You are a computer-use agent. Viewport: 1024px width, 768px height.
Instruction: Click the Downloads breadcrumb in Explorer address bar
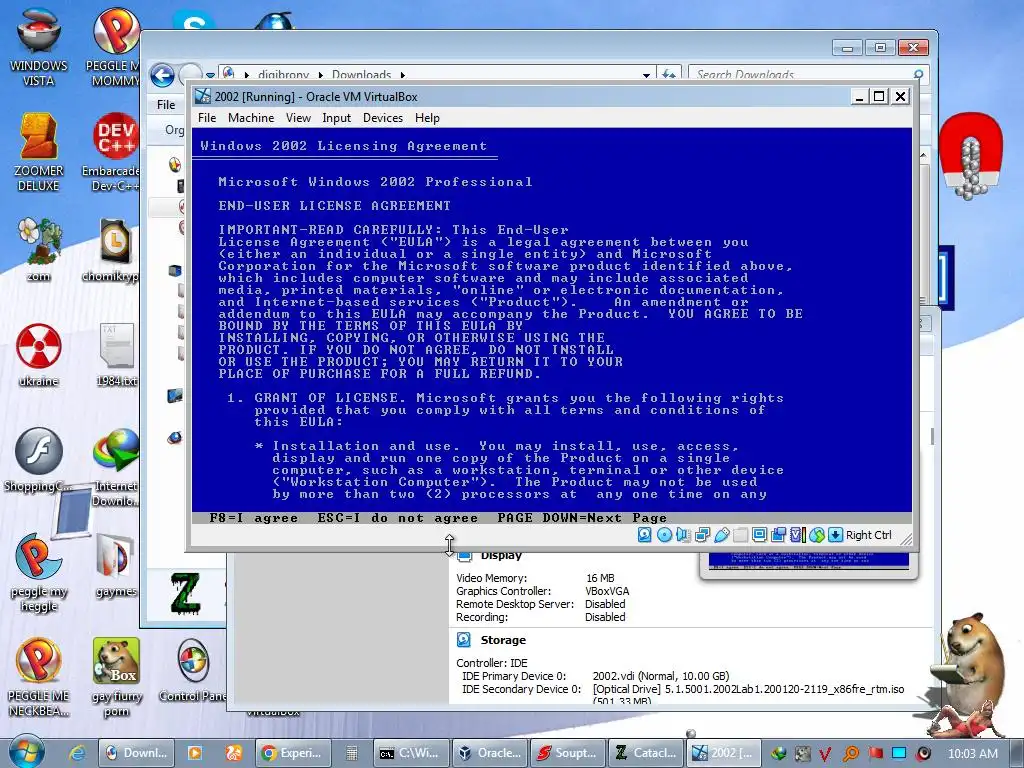(x=361, y=74)
